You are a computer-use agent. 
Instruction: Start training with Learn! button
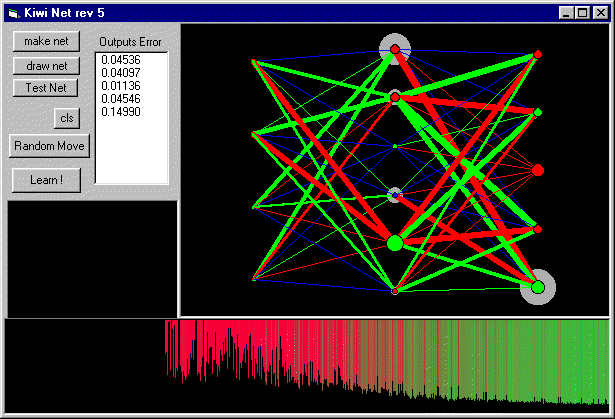46,180
